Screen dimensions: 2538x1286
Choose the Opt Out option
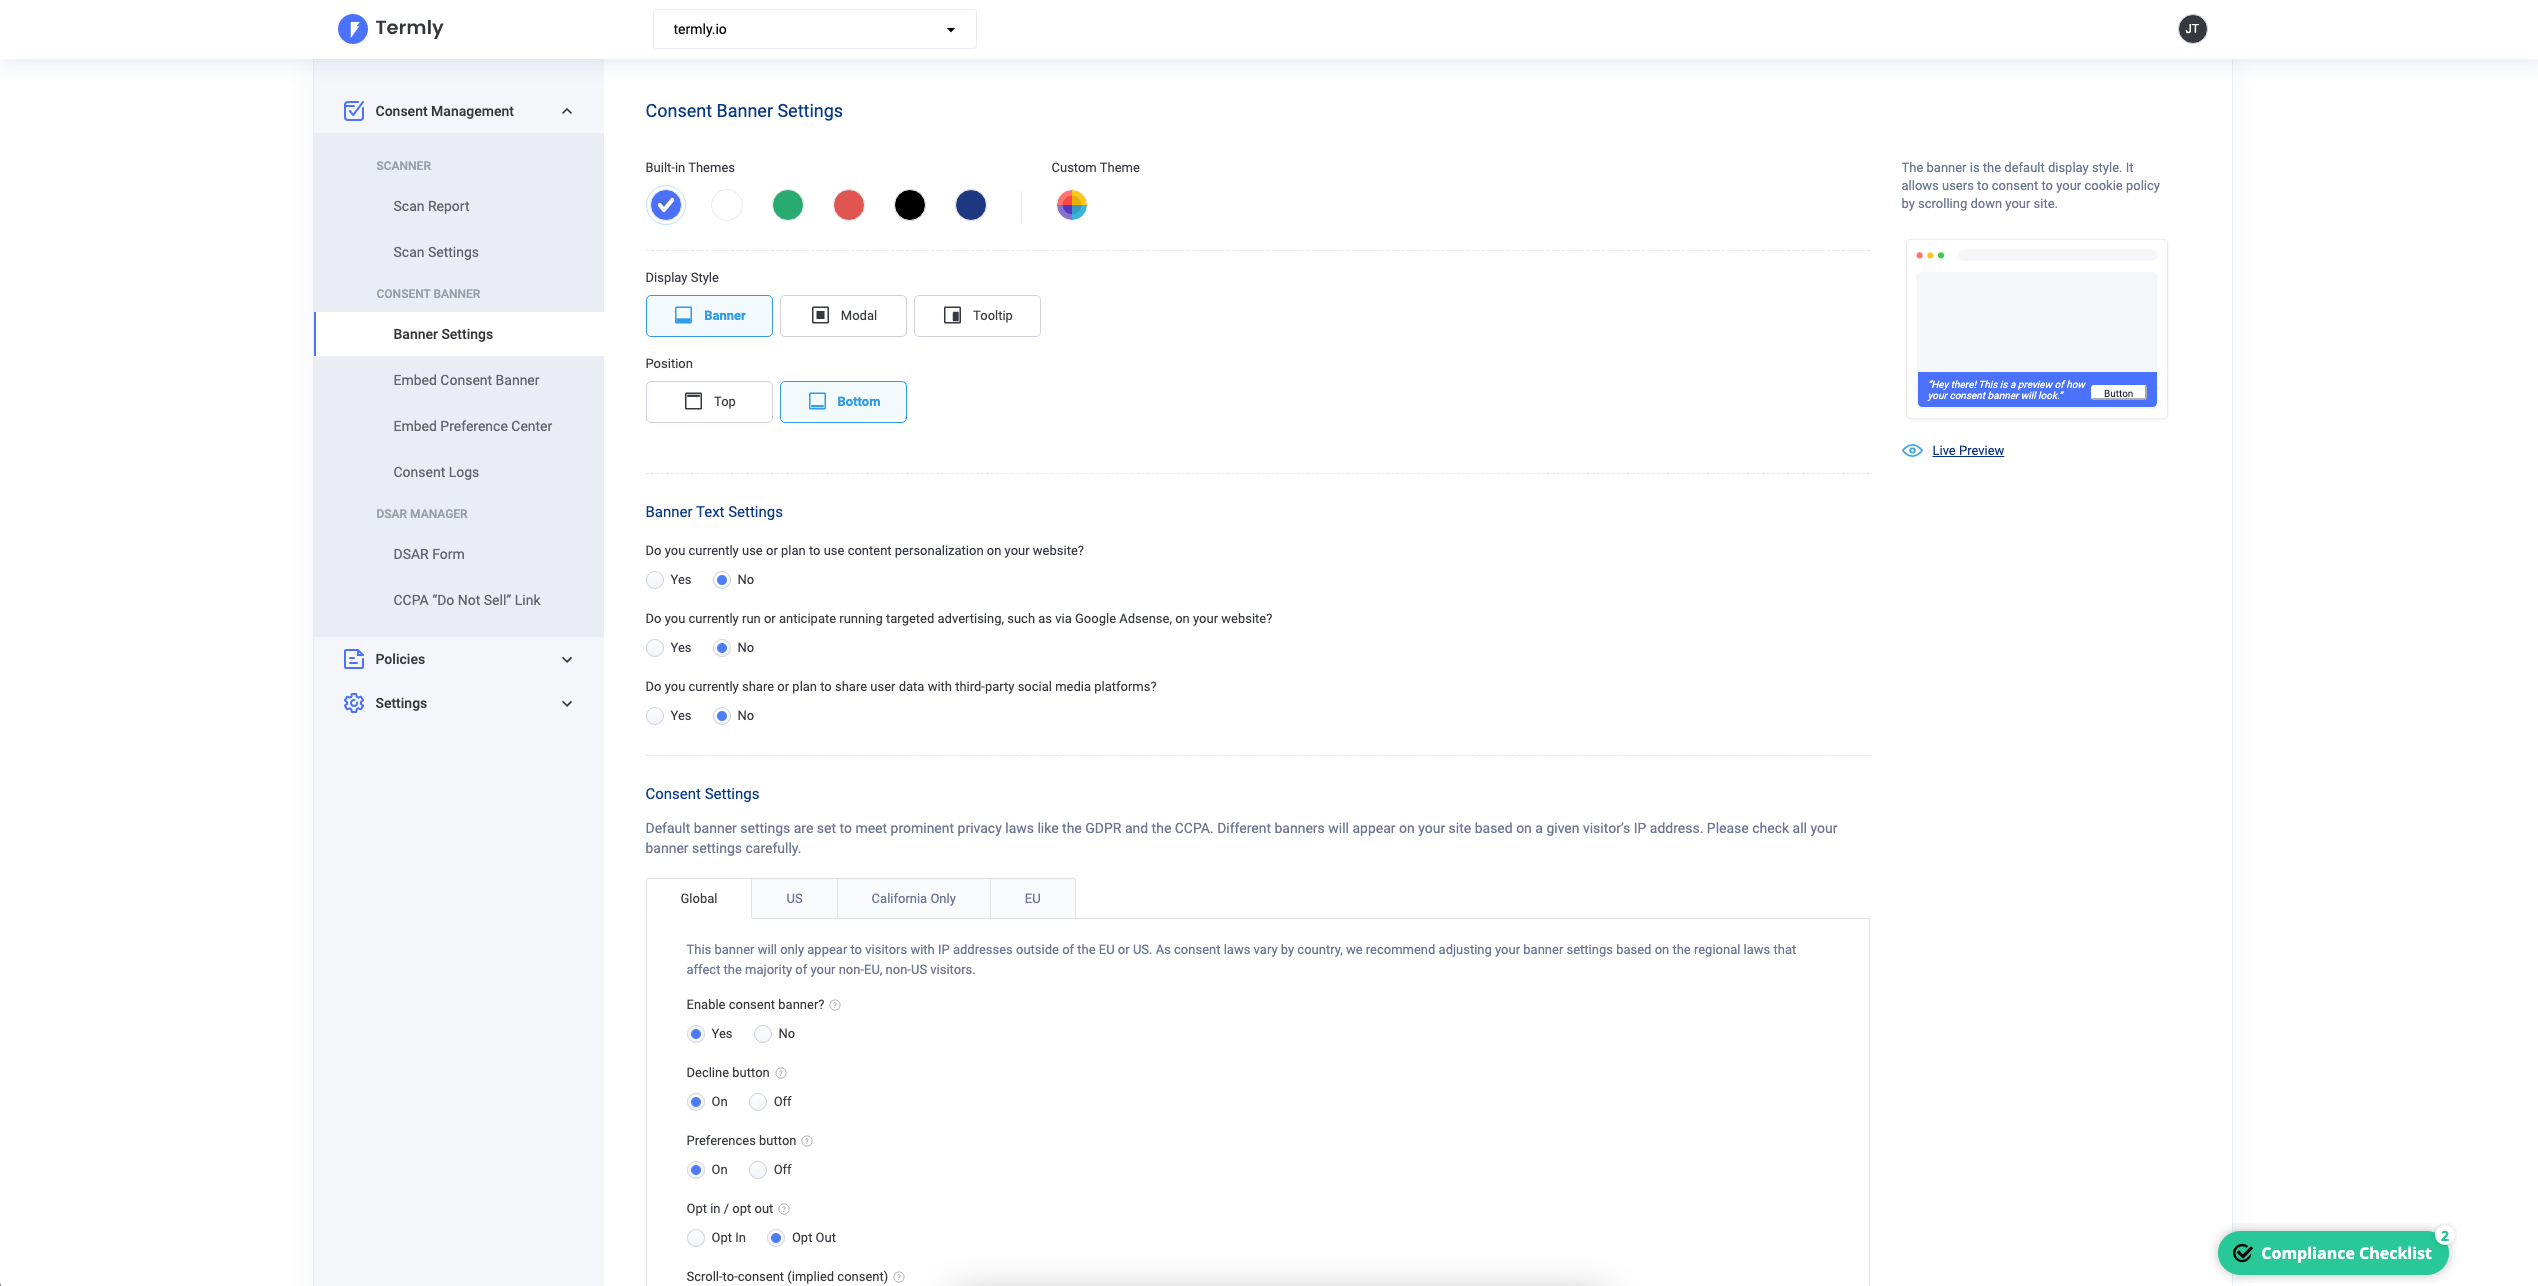pos(776,1238)
